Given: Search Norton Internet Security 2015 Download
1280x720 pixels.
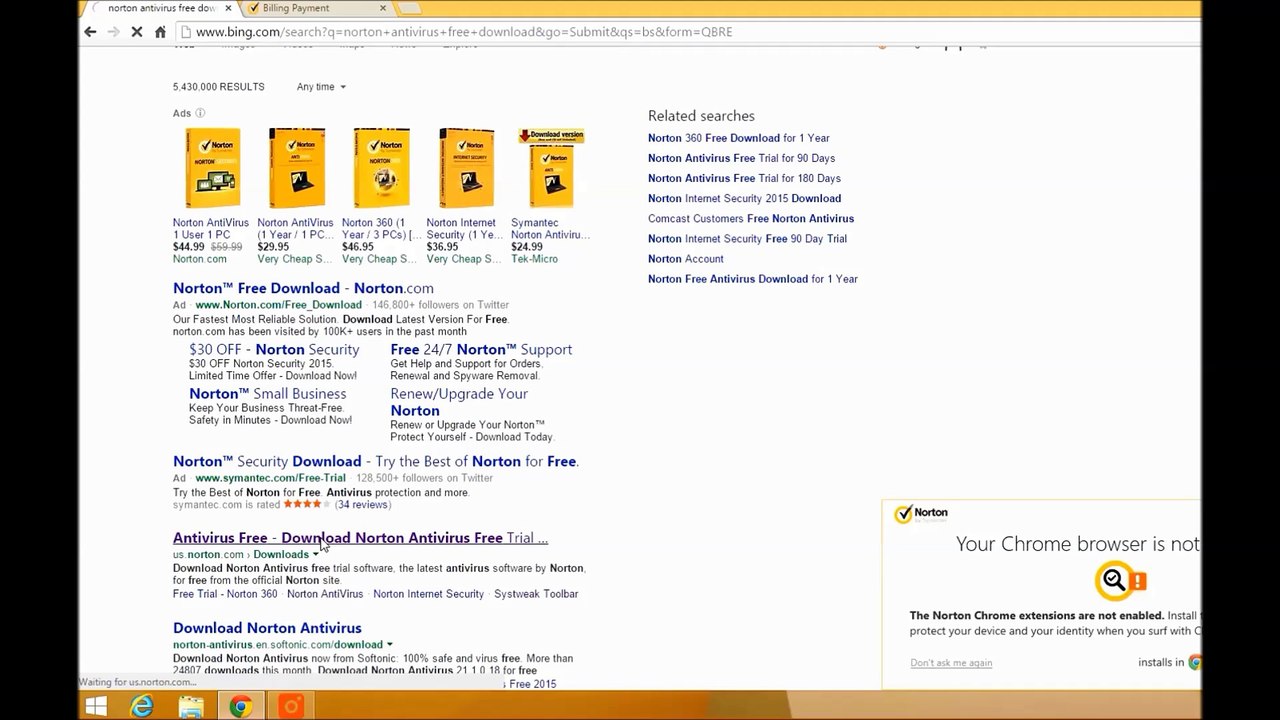Looking at the screenshot, I should pos(744,198).
